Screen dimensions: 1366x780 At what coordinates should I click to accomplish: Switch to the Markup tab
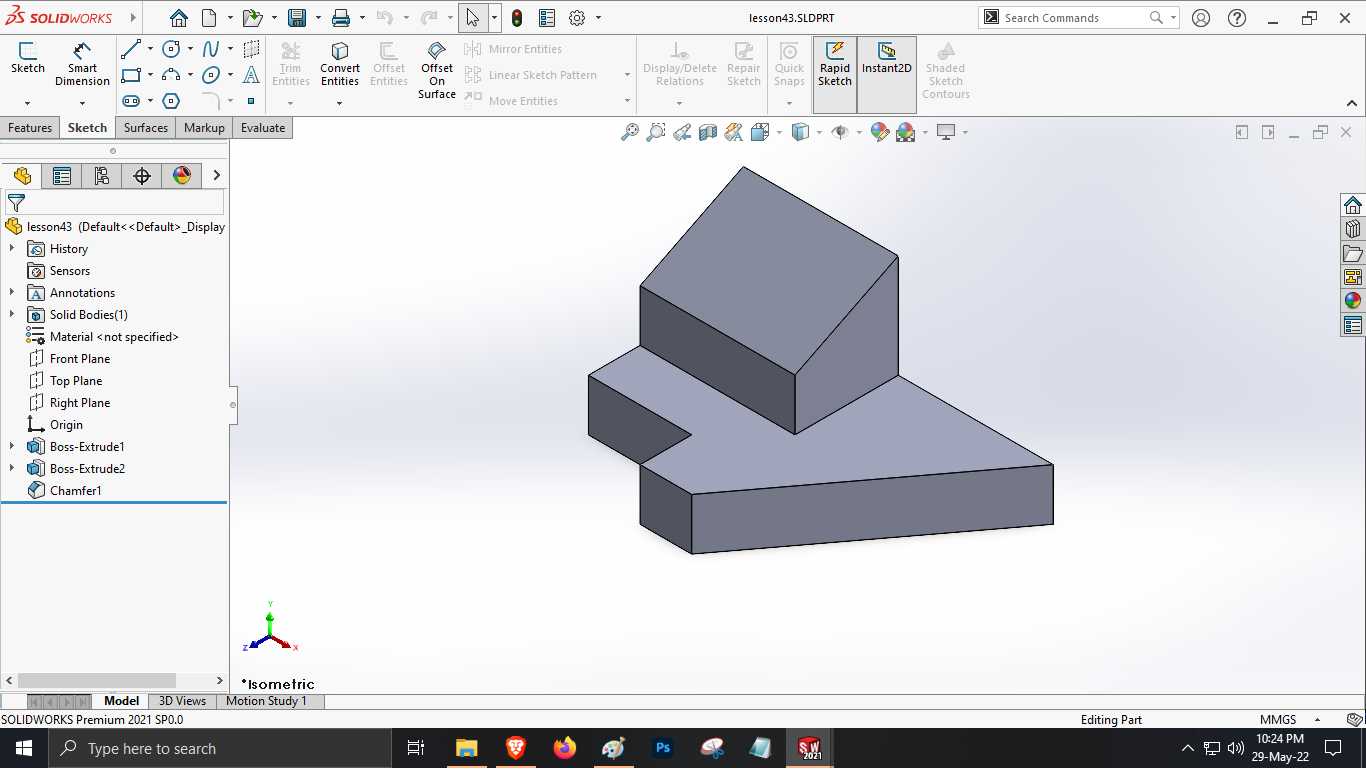(x=204, y=128)
